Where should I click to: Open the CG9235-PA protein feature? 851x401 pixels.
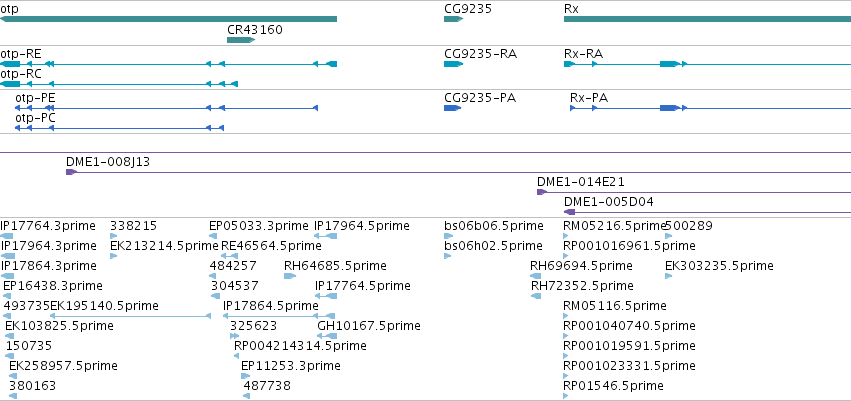tap(452, 108)
